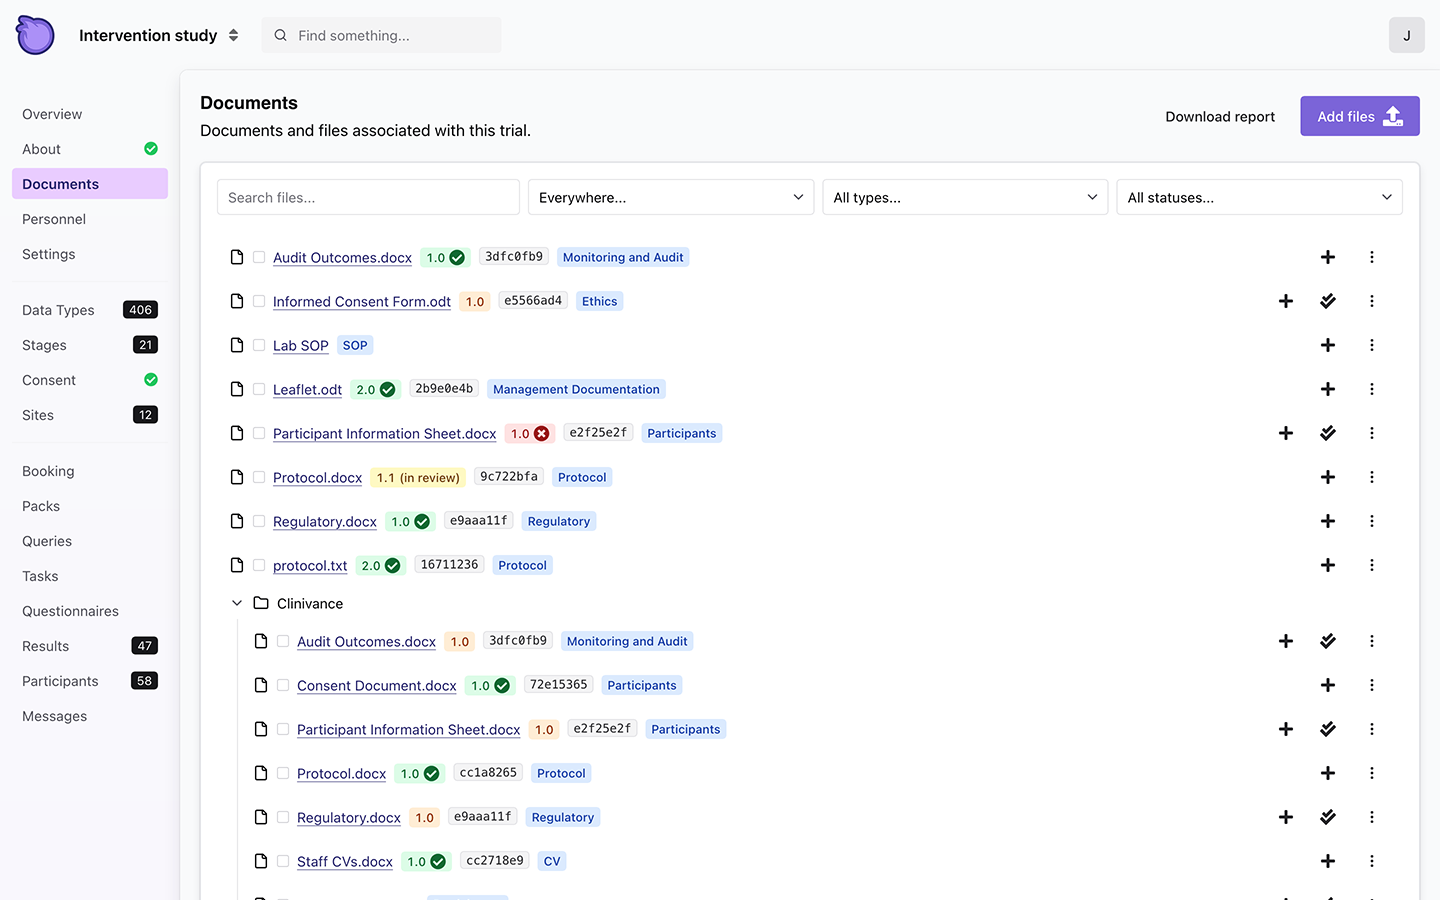Click plus icon on Lab SOP row
Screen dimensions: 1440x900
1328,345
